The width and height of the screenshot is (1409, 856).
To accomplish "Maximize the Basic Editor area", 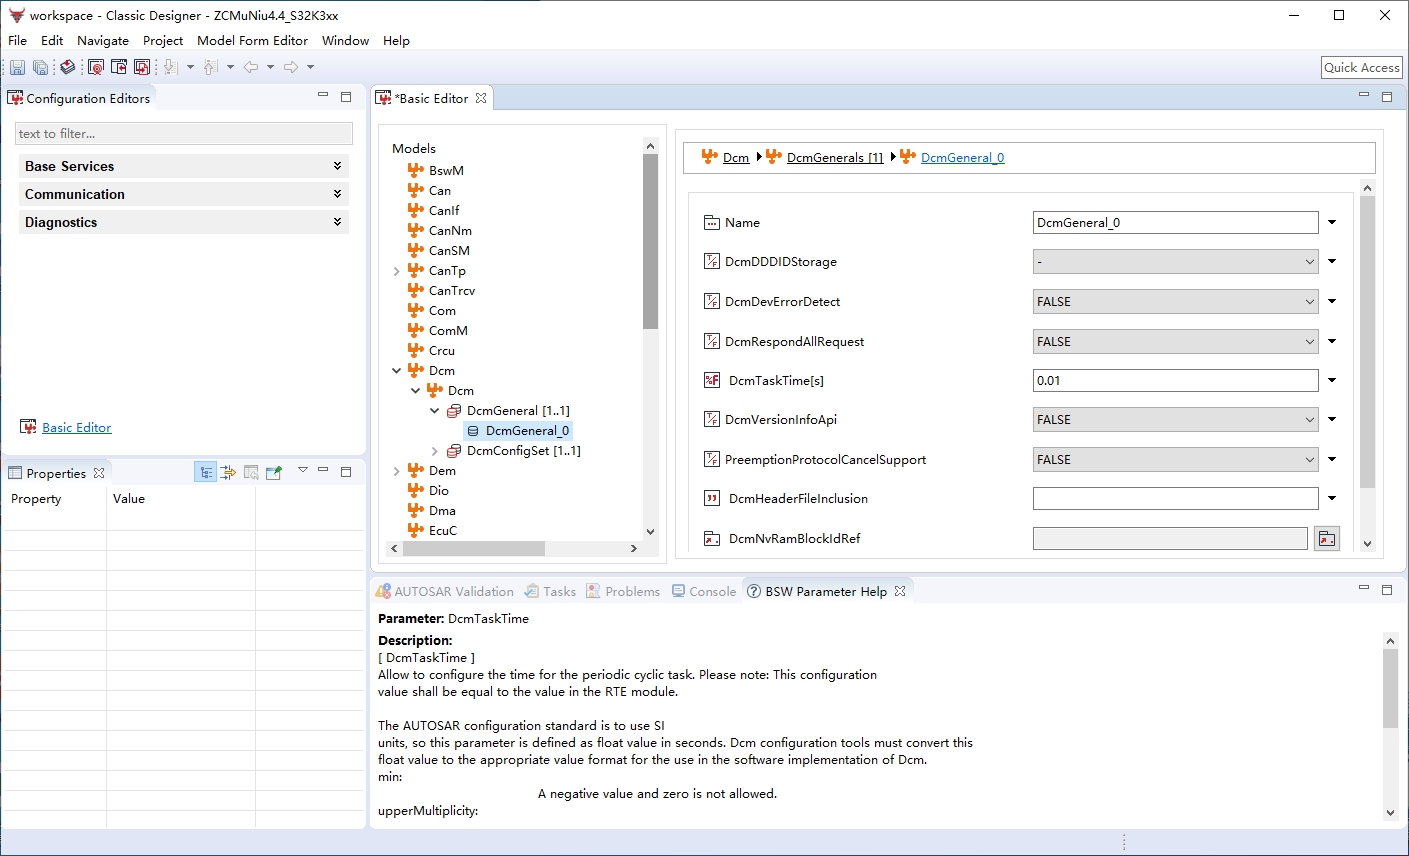I will tap(1387, 97).
